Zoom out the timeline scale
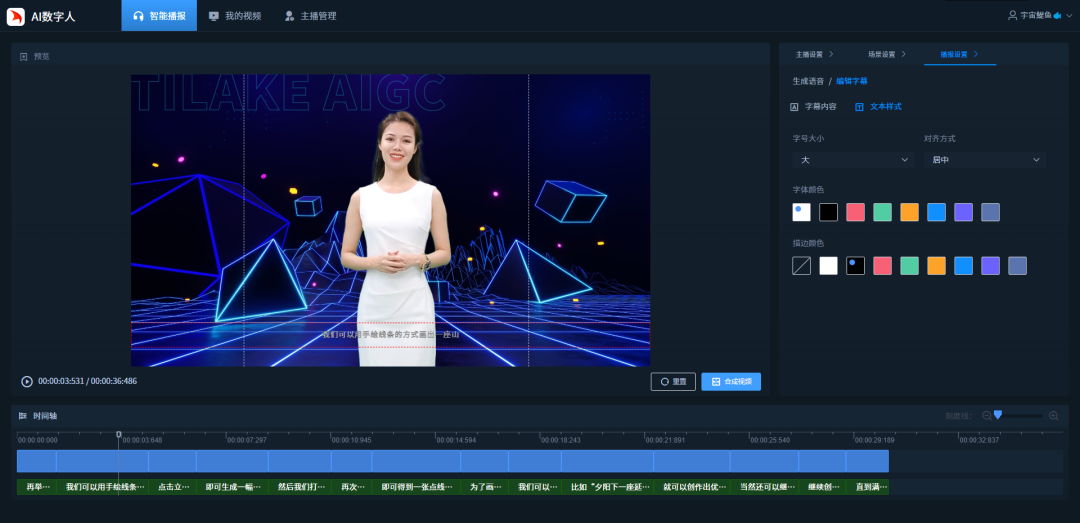This screenshot has width=1080, height=523. [987, 416]
